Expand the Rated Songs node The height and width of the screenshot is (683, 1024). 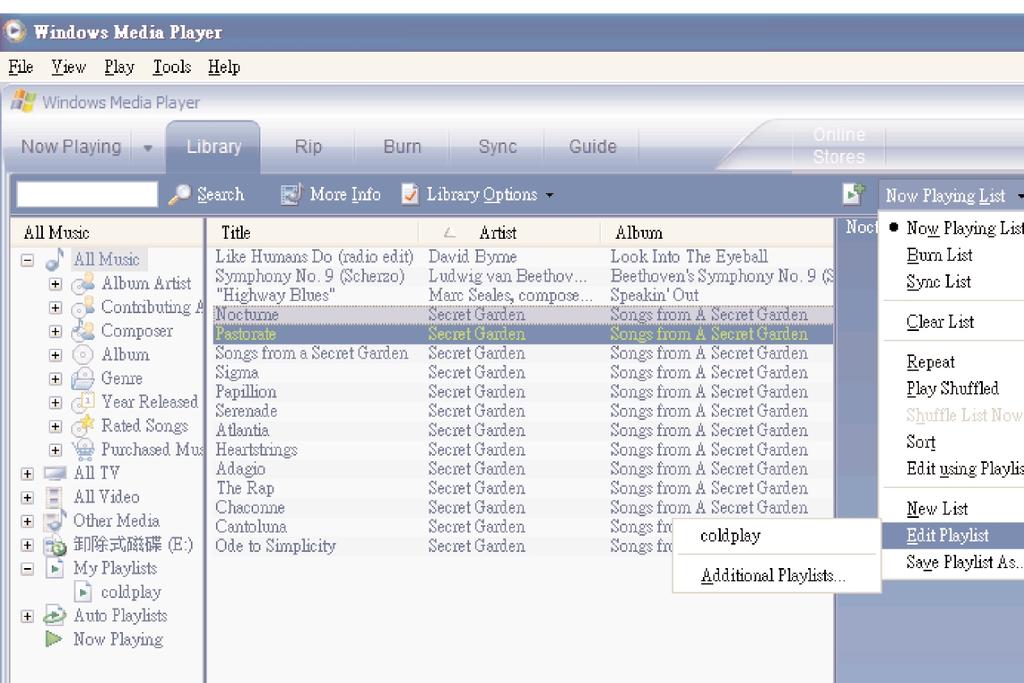56,426
